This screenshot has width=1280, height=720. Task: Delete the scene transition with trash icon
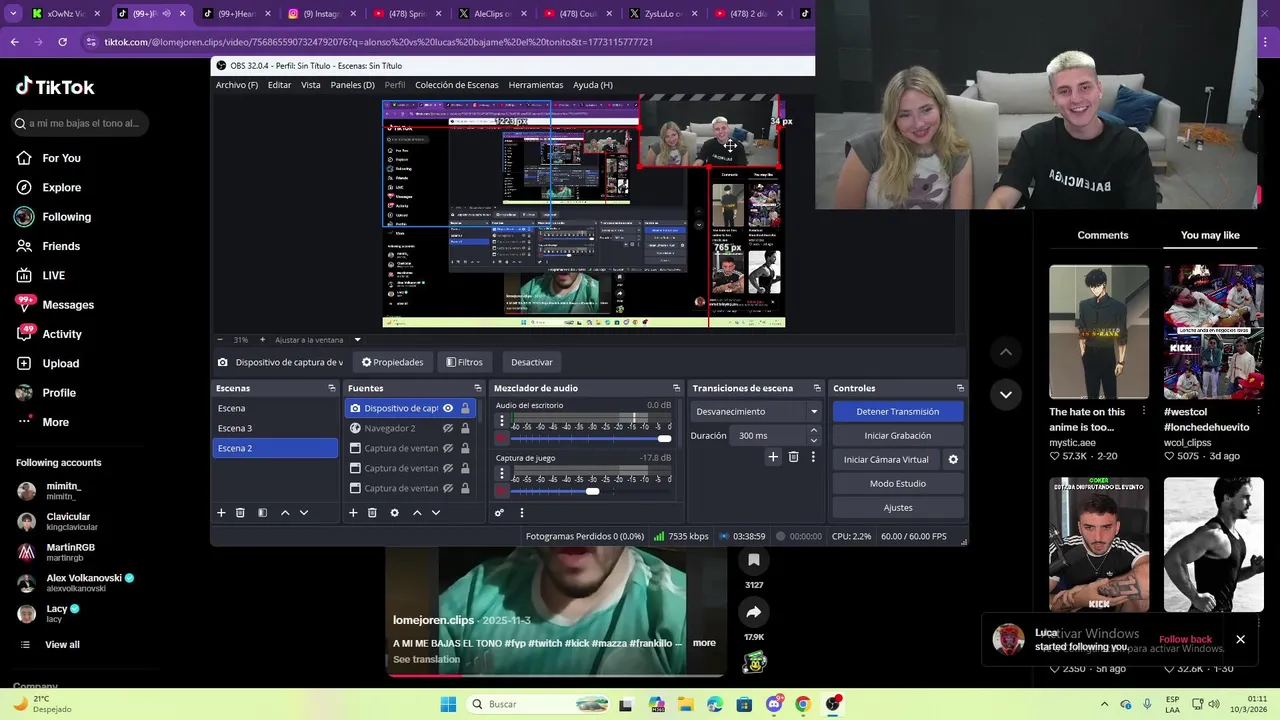click(x=793, y=457)
